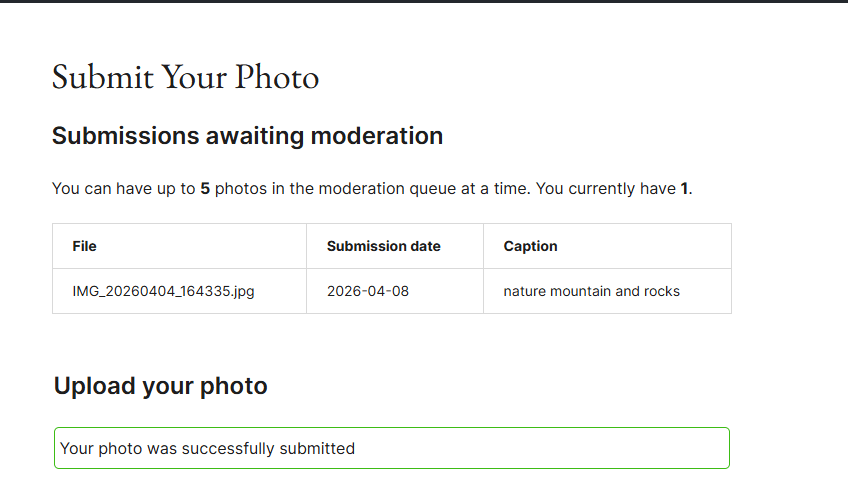Viewport: 848px width, 502px height.
Task: Click the 2026-04-08 submission date cell
Action: coord(367,291)
